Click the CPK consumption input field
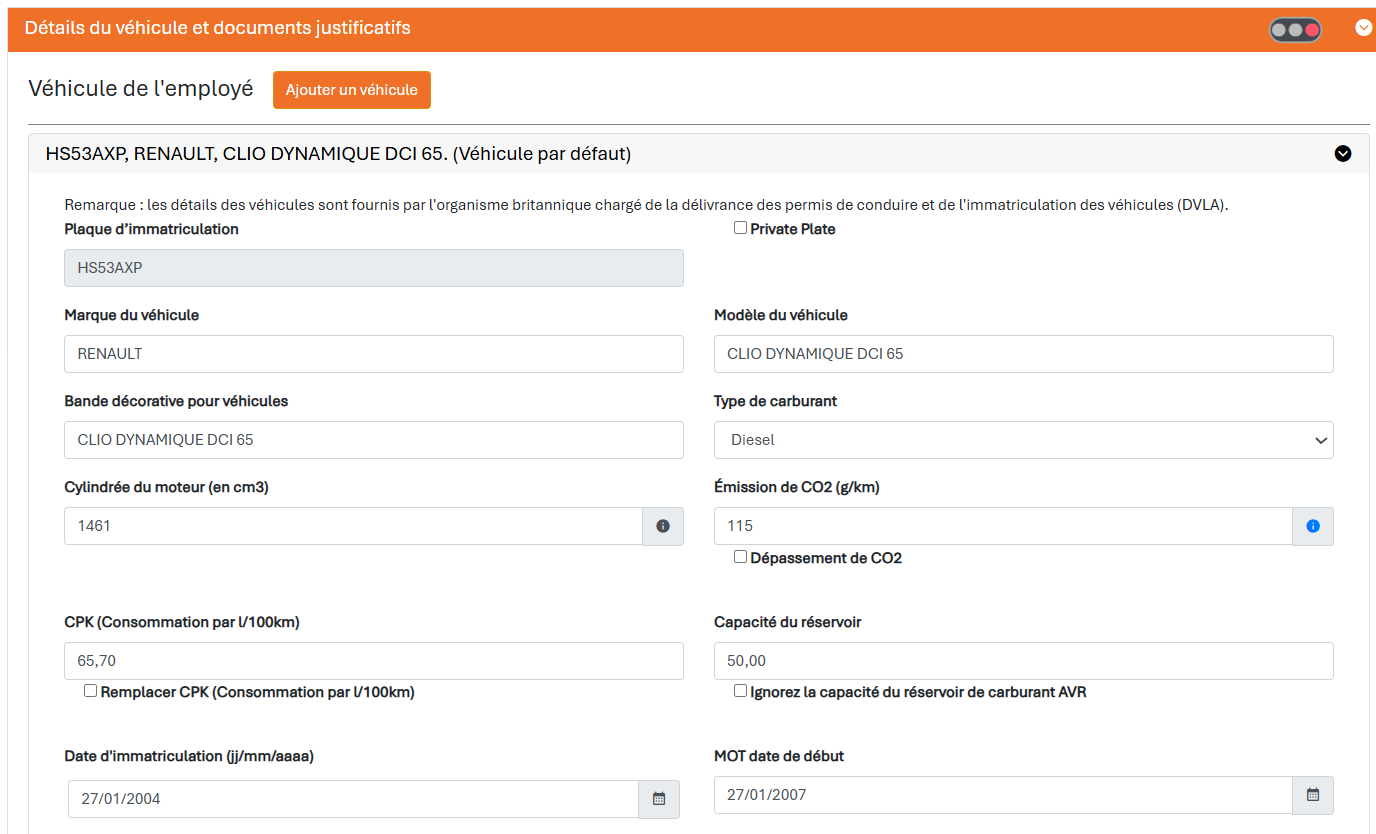1376x834 pixels. tap(374, 661)
